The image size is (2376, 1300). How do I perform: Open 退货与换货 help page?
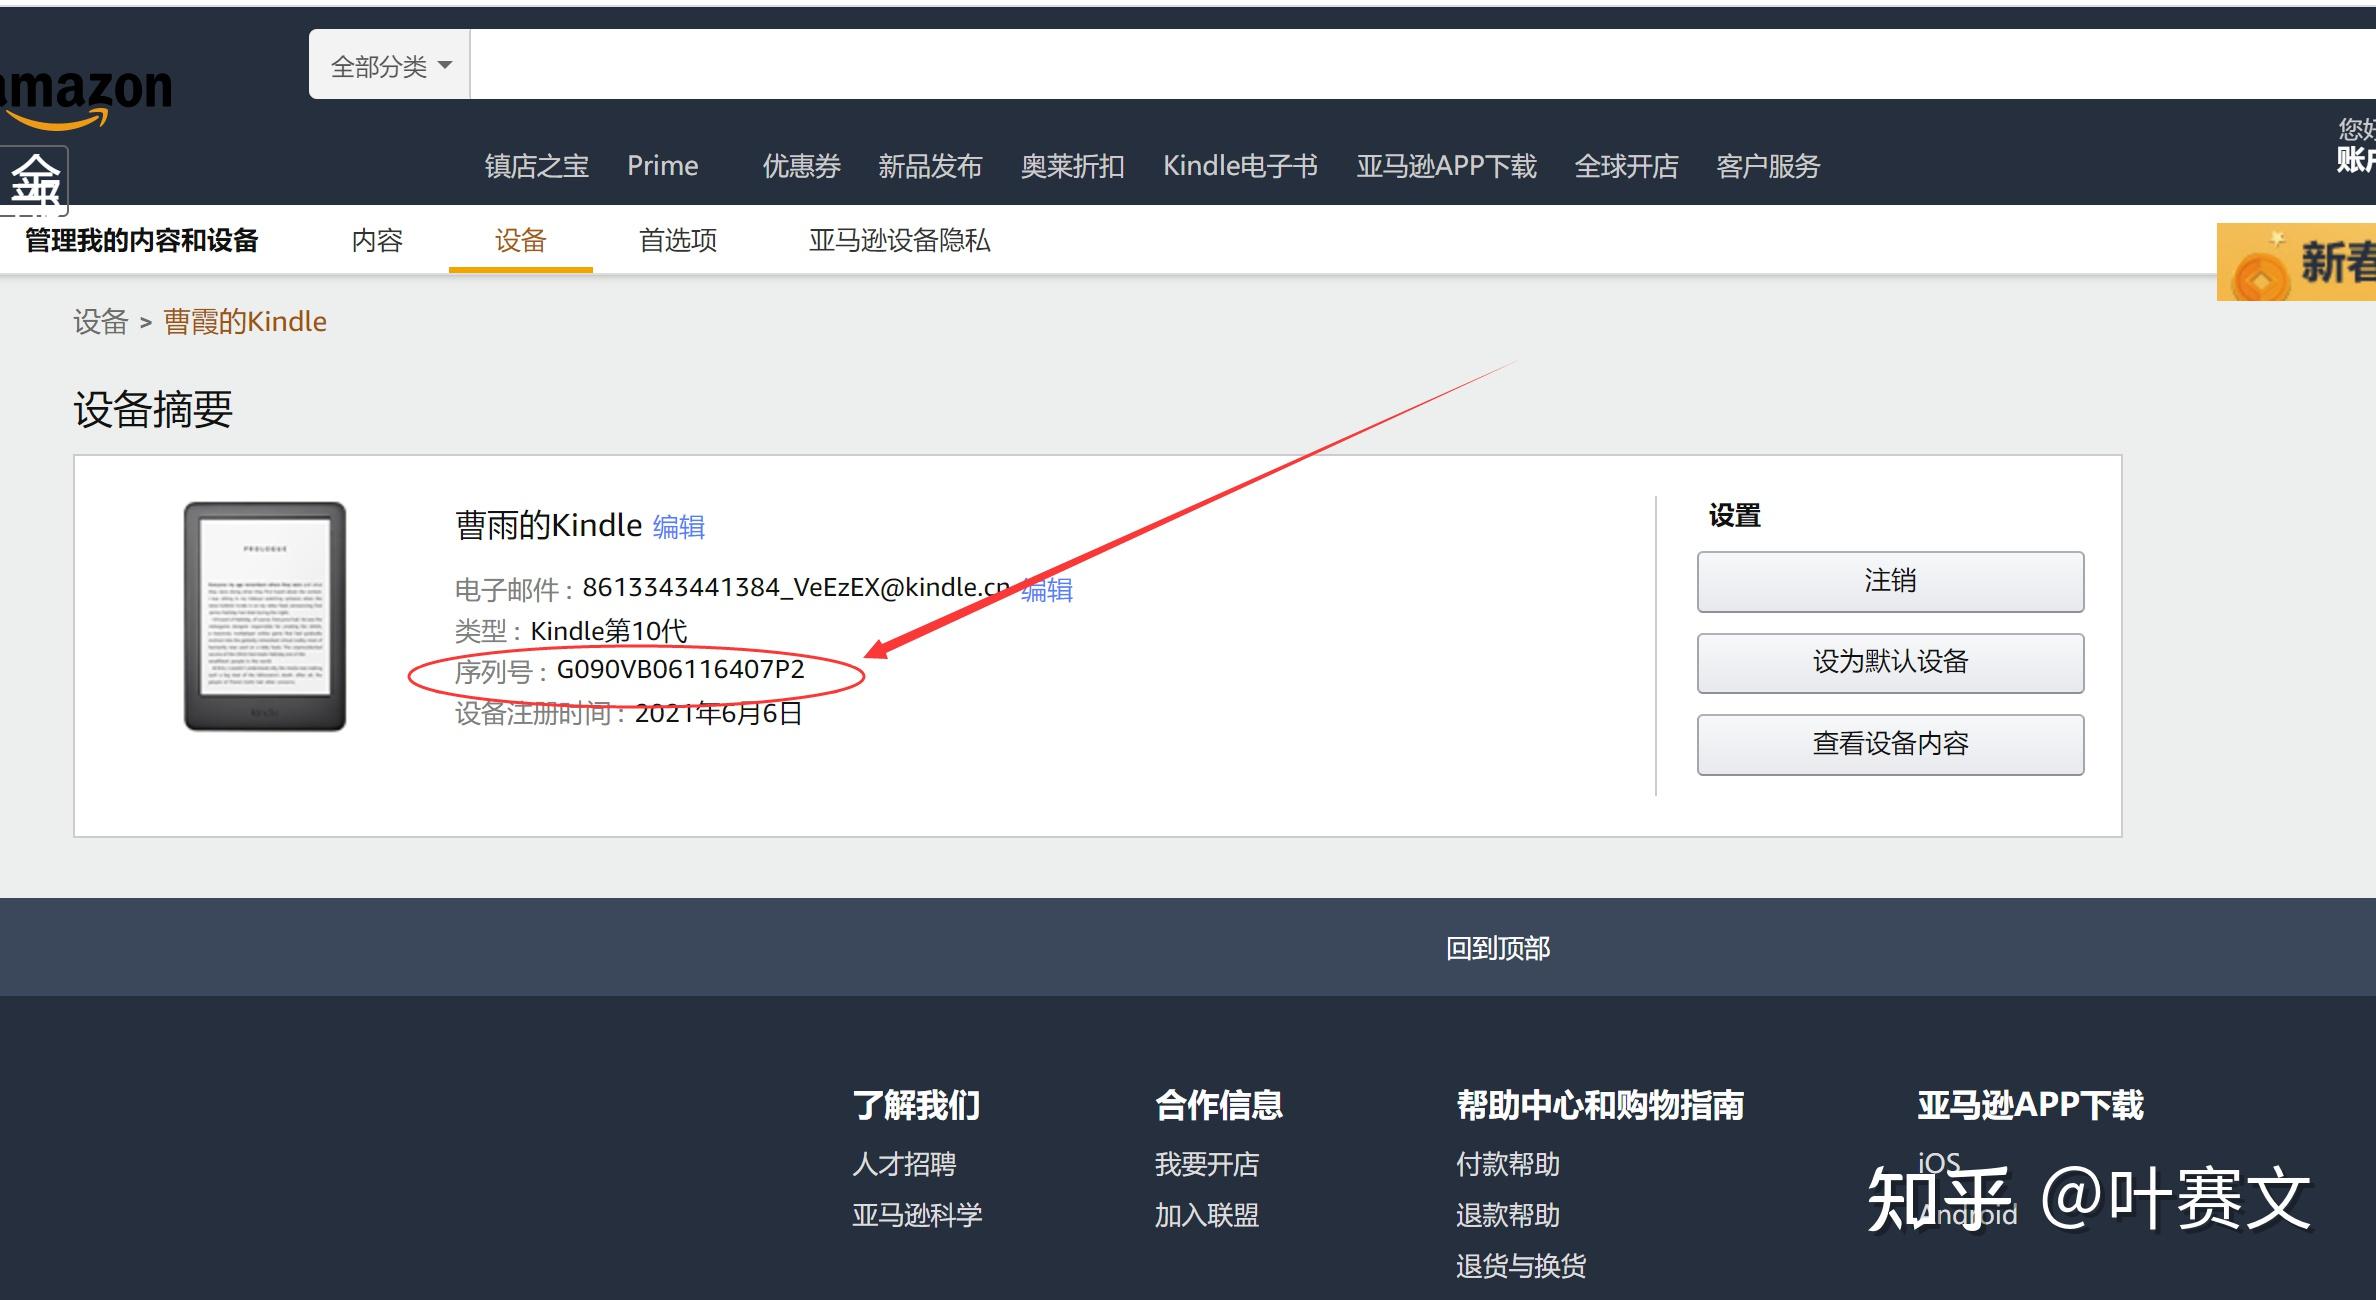coord(1520,1266)
